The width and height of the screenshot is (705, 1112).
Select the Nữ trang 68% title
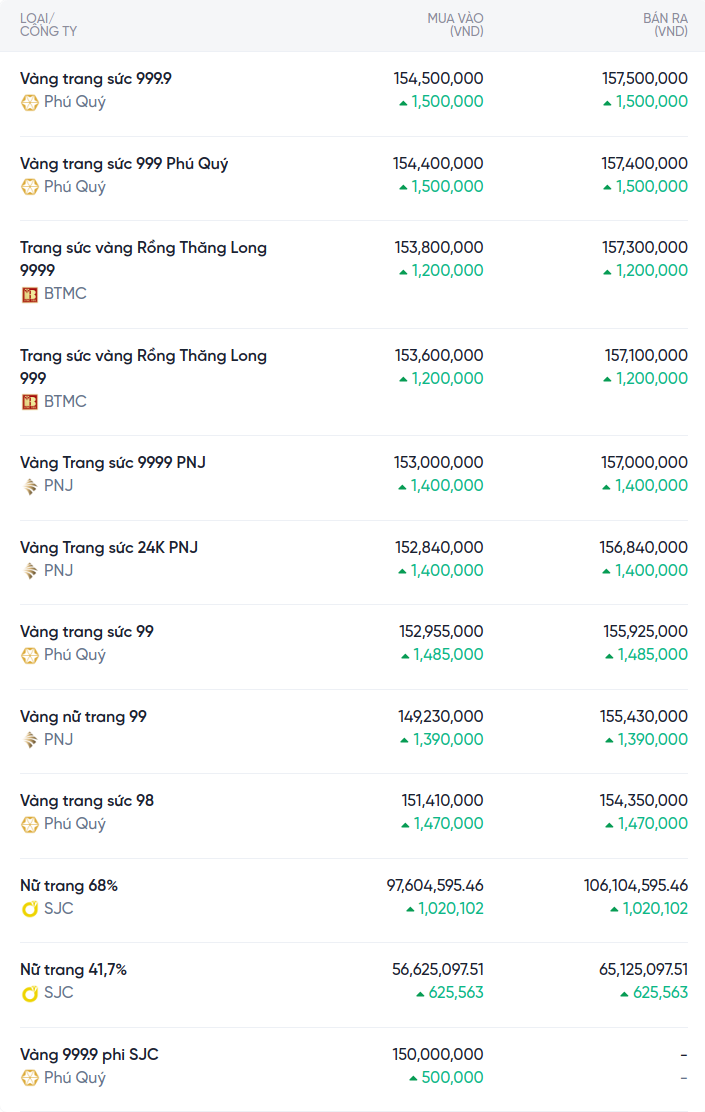69,886
